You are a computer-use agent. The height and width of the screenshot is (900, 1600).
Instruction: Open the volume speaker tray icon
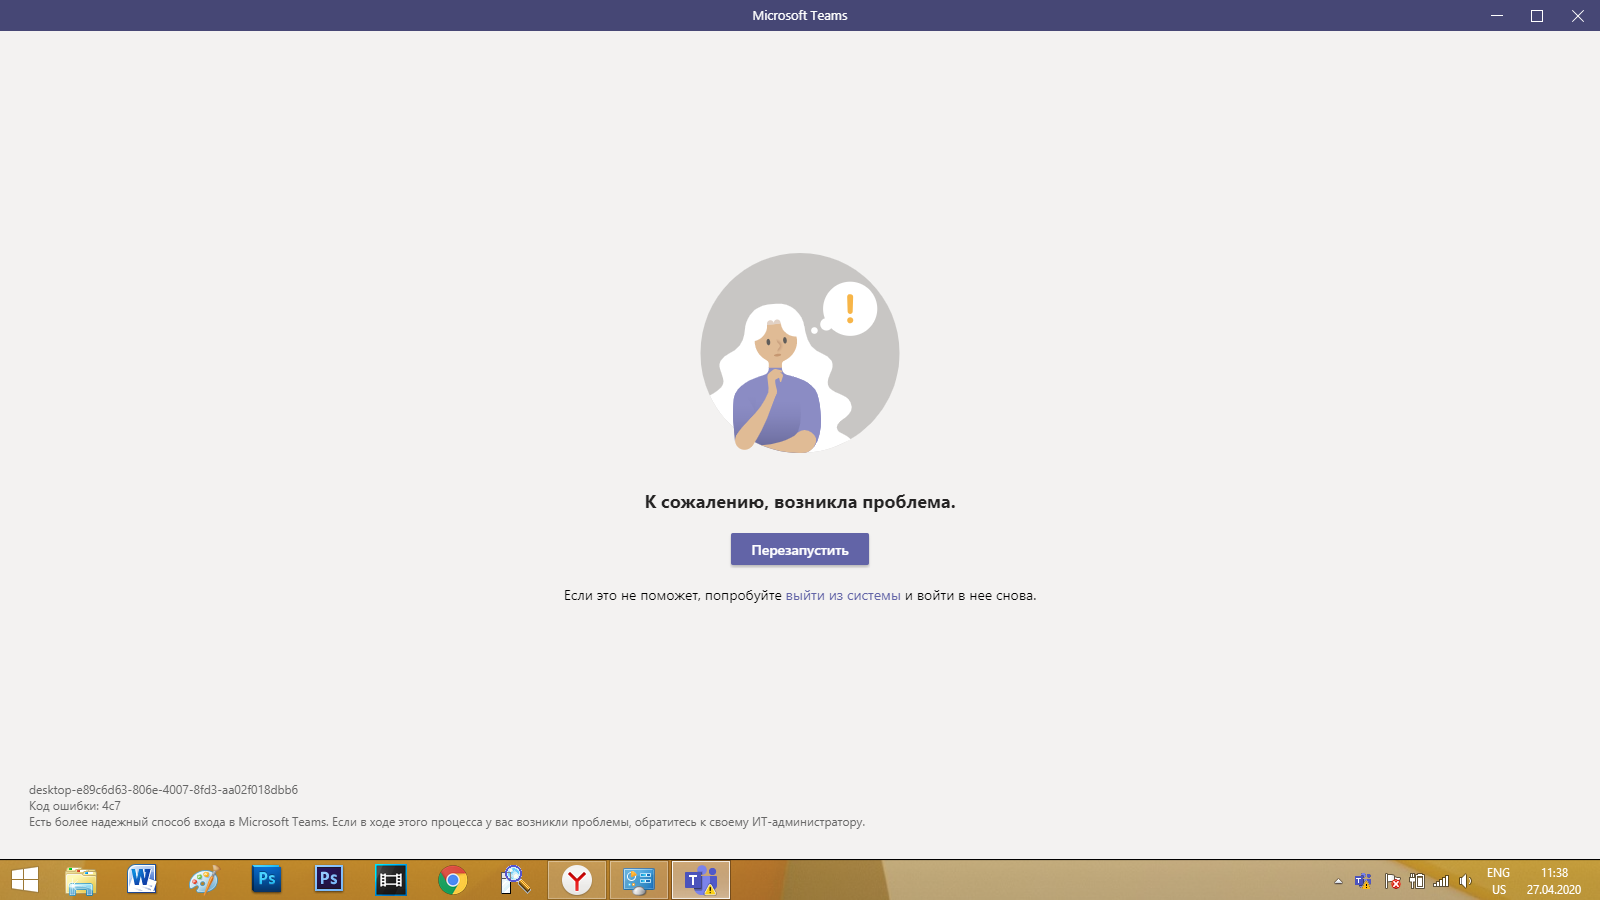tap(1465, 881)
